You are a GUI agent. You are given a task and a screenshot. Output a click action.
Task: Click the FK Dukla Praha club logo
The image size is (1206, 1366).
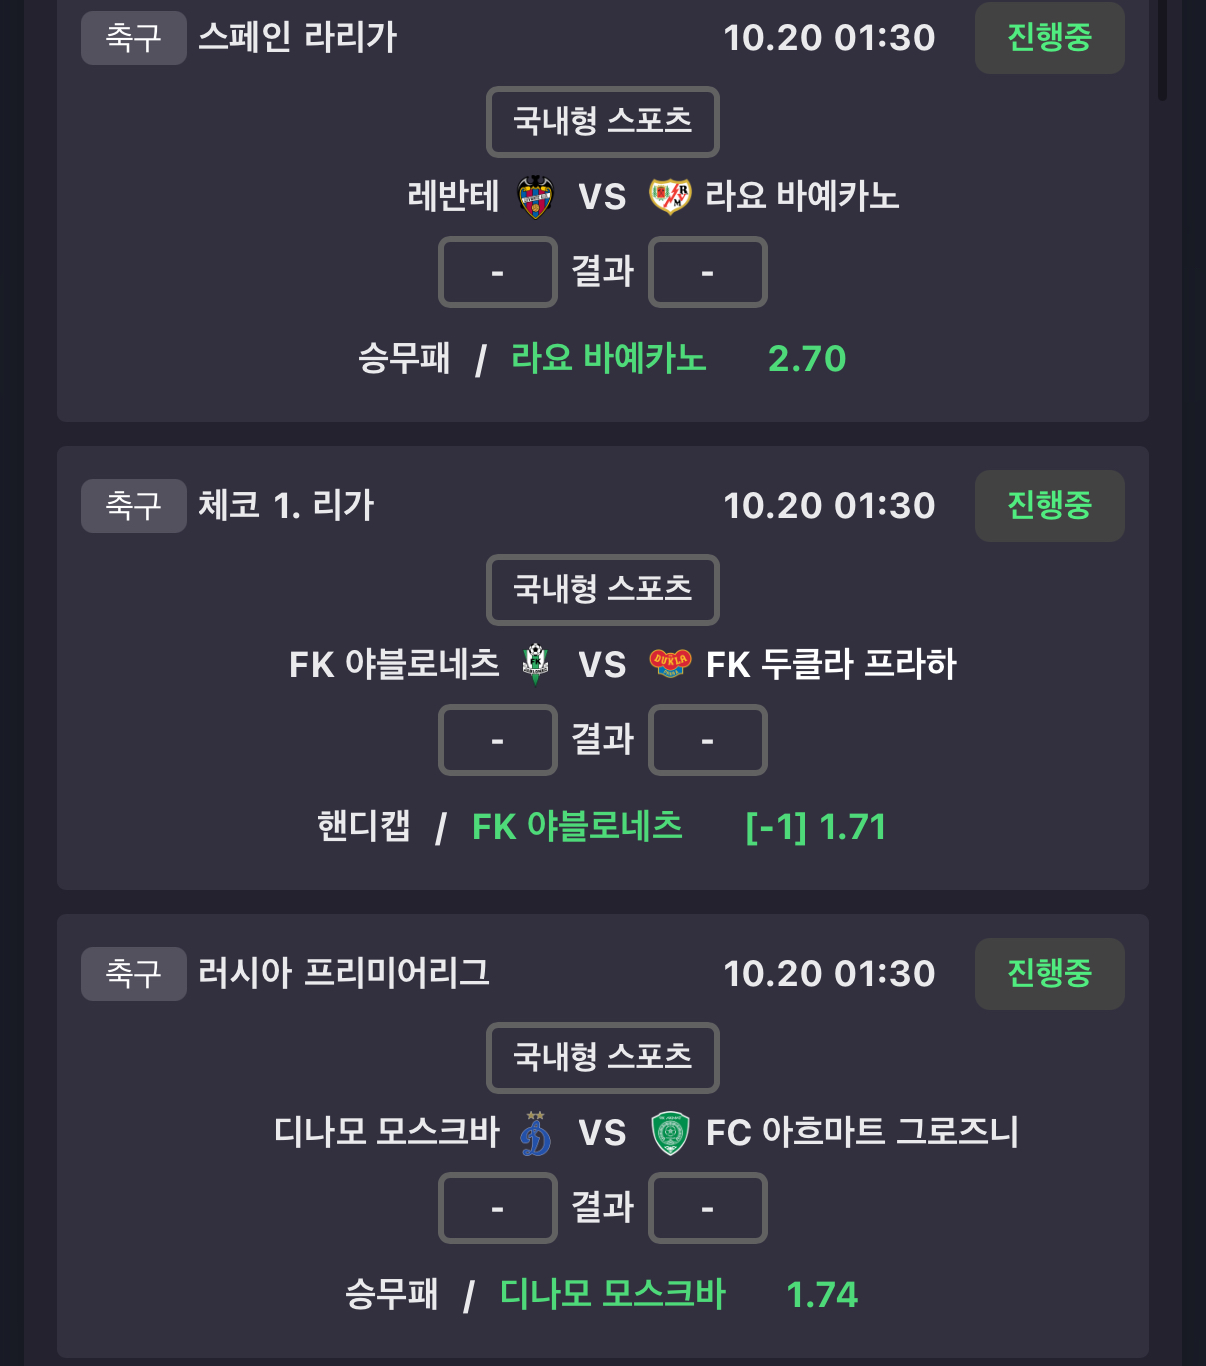[670, 664]
